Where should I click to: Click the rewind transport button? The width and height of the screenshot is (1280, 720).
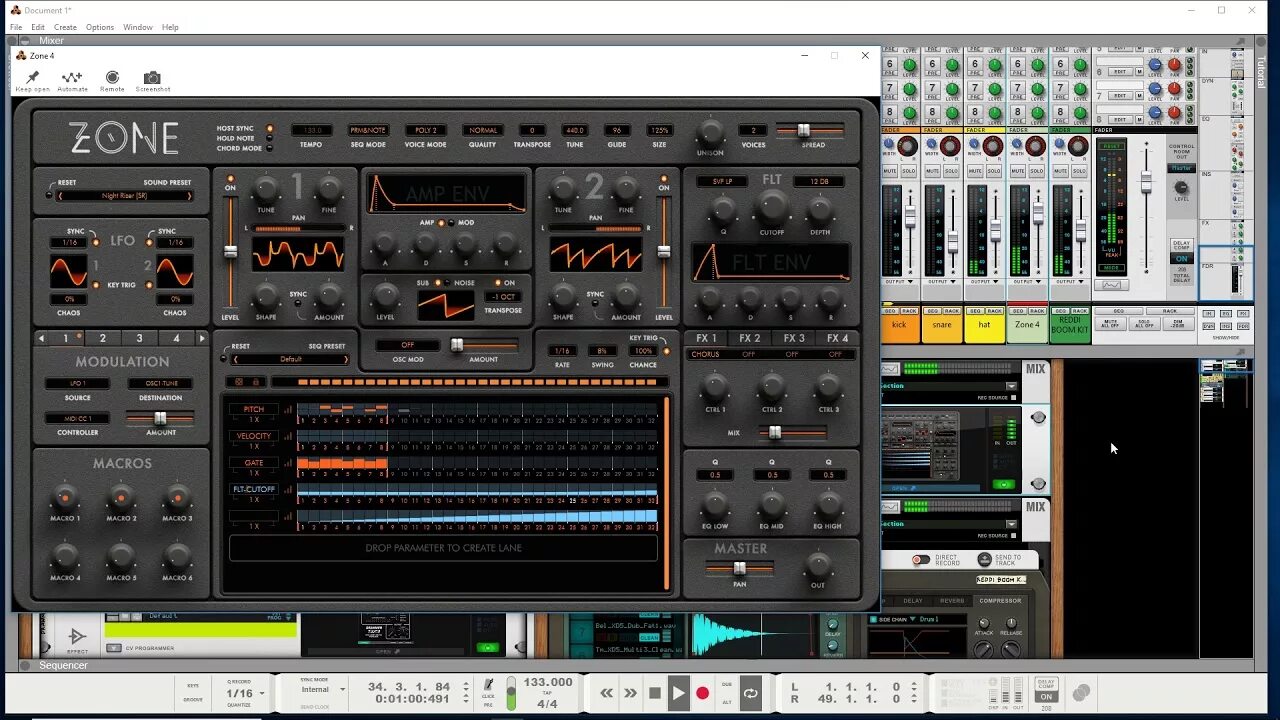pos(606,693)
